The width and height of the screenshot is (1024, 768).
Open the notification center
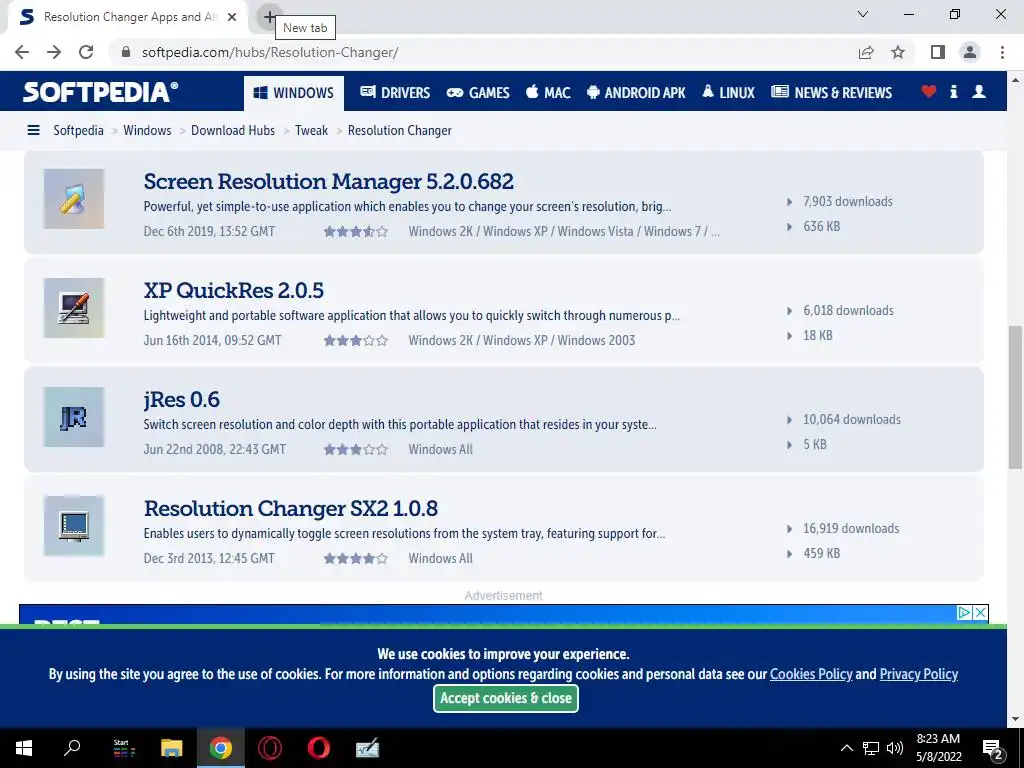[x=993, y=748]
